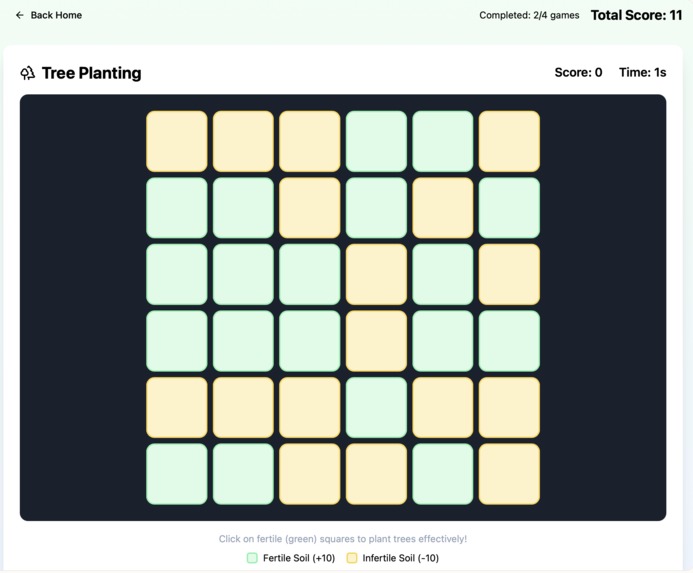Viewport: 693px width, 573px height.
Task: Click the back arrow icon beside Back Home
Action: (19, 15)
